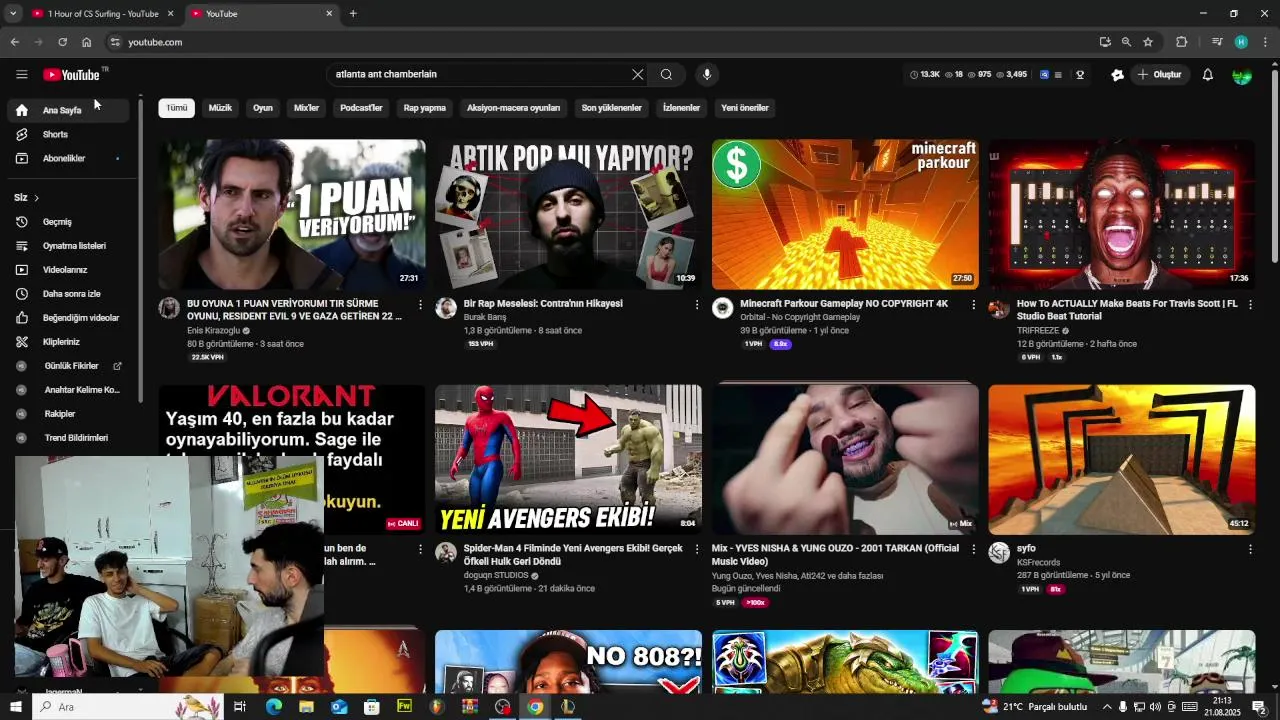Click the YouTube logo
This screenshot has width=1280, height=720.
point(72,75)
